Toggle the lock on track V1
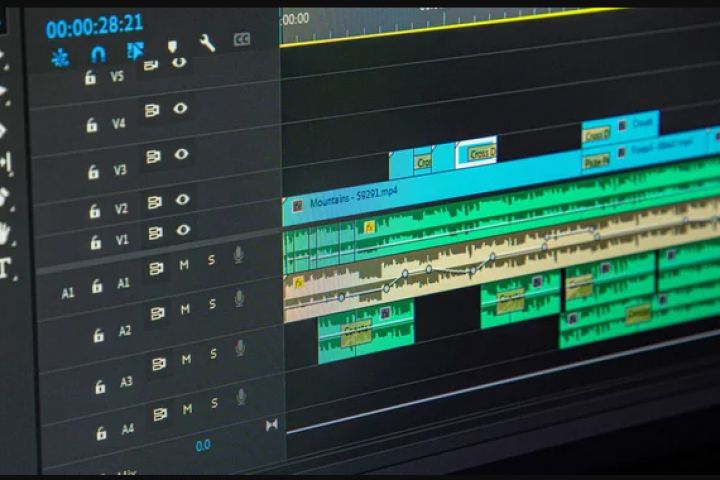 point(96,242)
